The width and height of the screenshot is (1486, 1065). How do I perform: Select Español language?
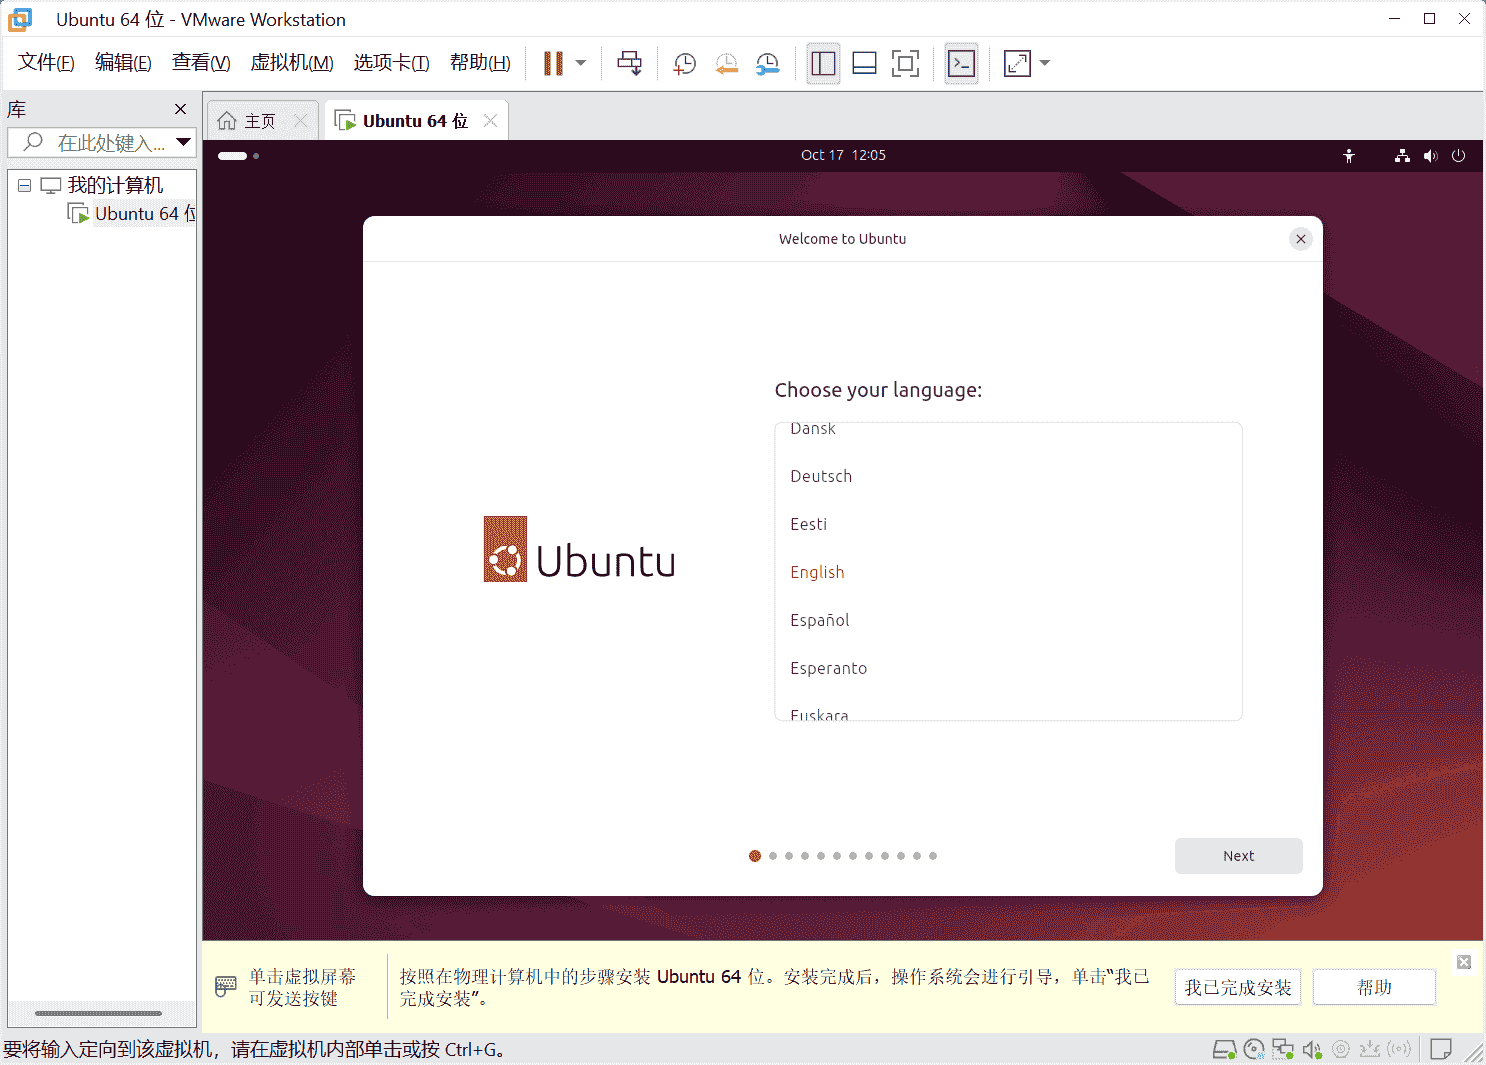tap(1008, 620)
